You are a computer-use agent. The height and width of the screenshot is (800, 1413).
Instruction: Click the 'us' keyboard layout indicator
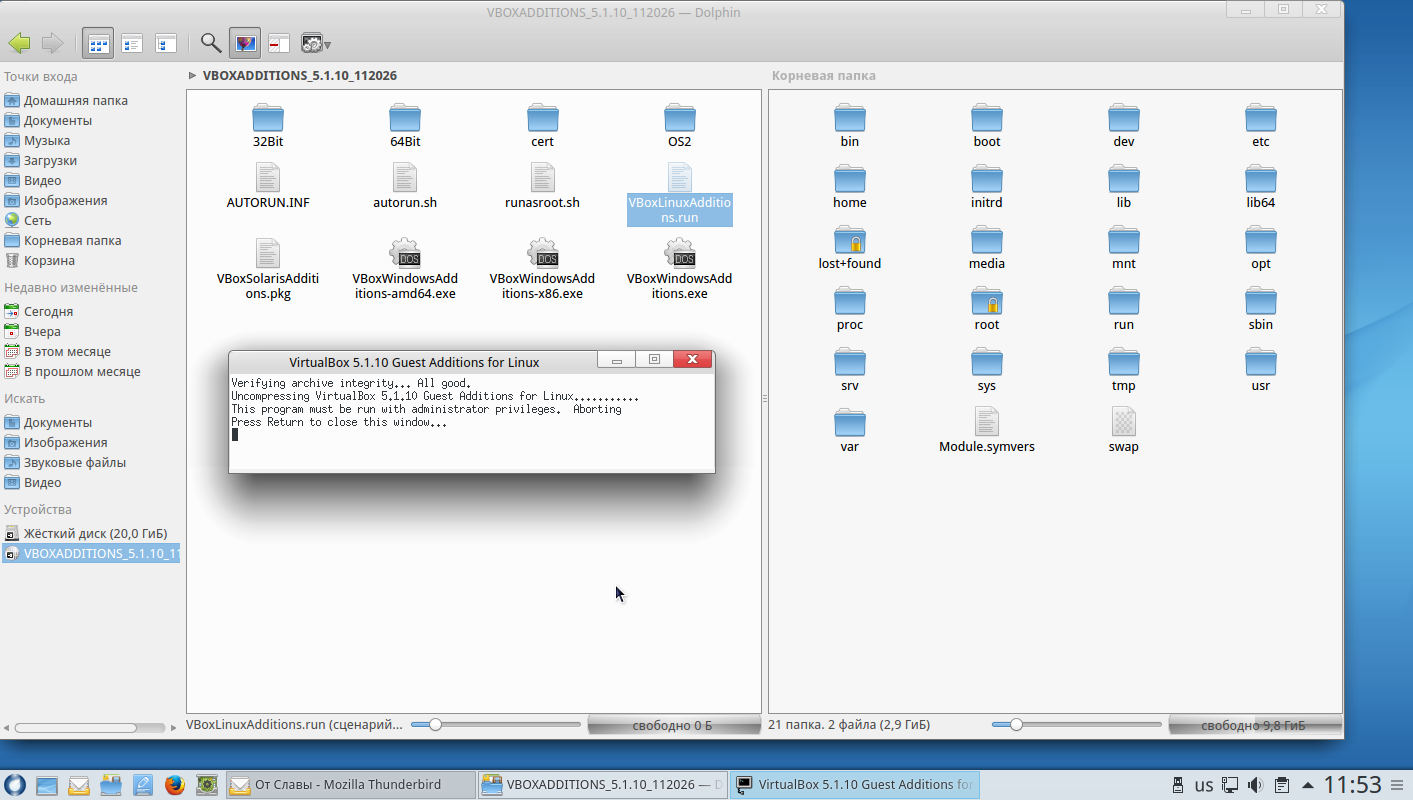pyautogui.click(x=1204, y=785)
